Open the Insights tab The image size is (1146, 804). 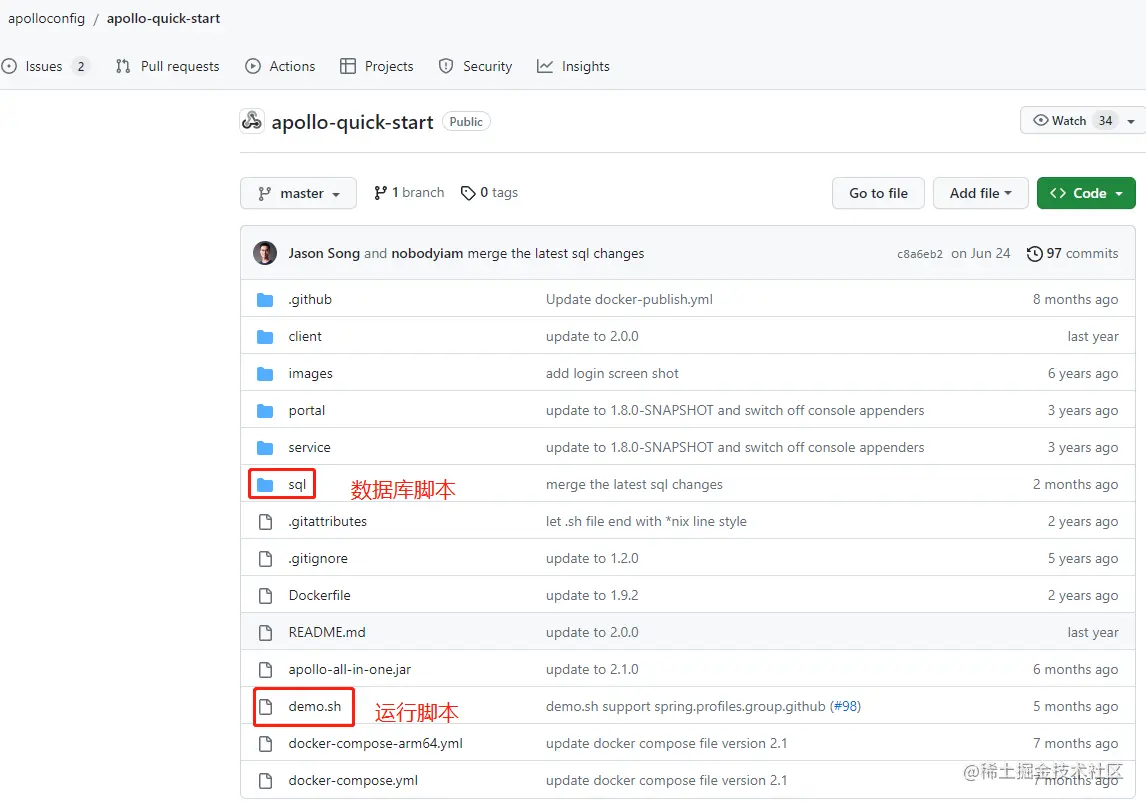(x=573, y=67)
